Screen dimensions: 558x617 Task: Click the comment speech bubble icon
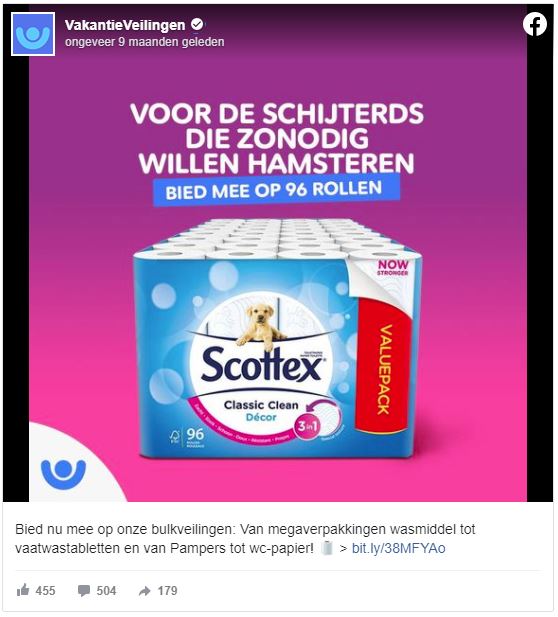[83, 591]
